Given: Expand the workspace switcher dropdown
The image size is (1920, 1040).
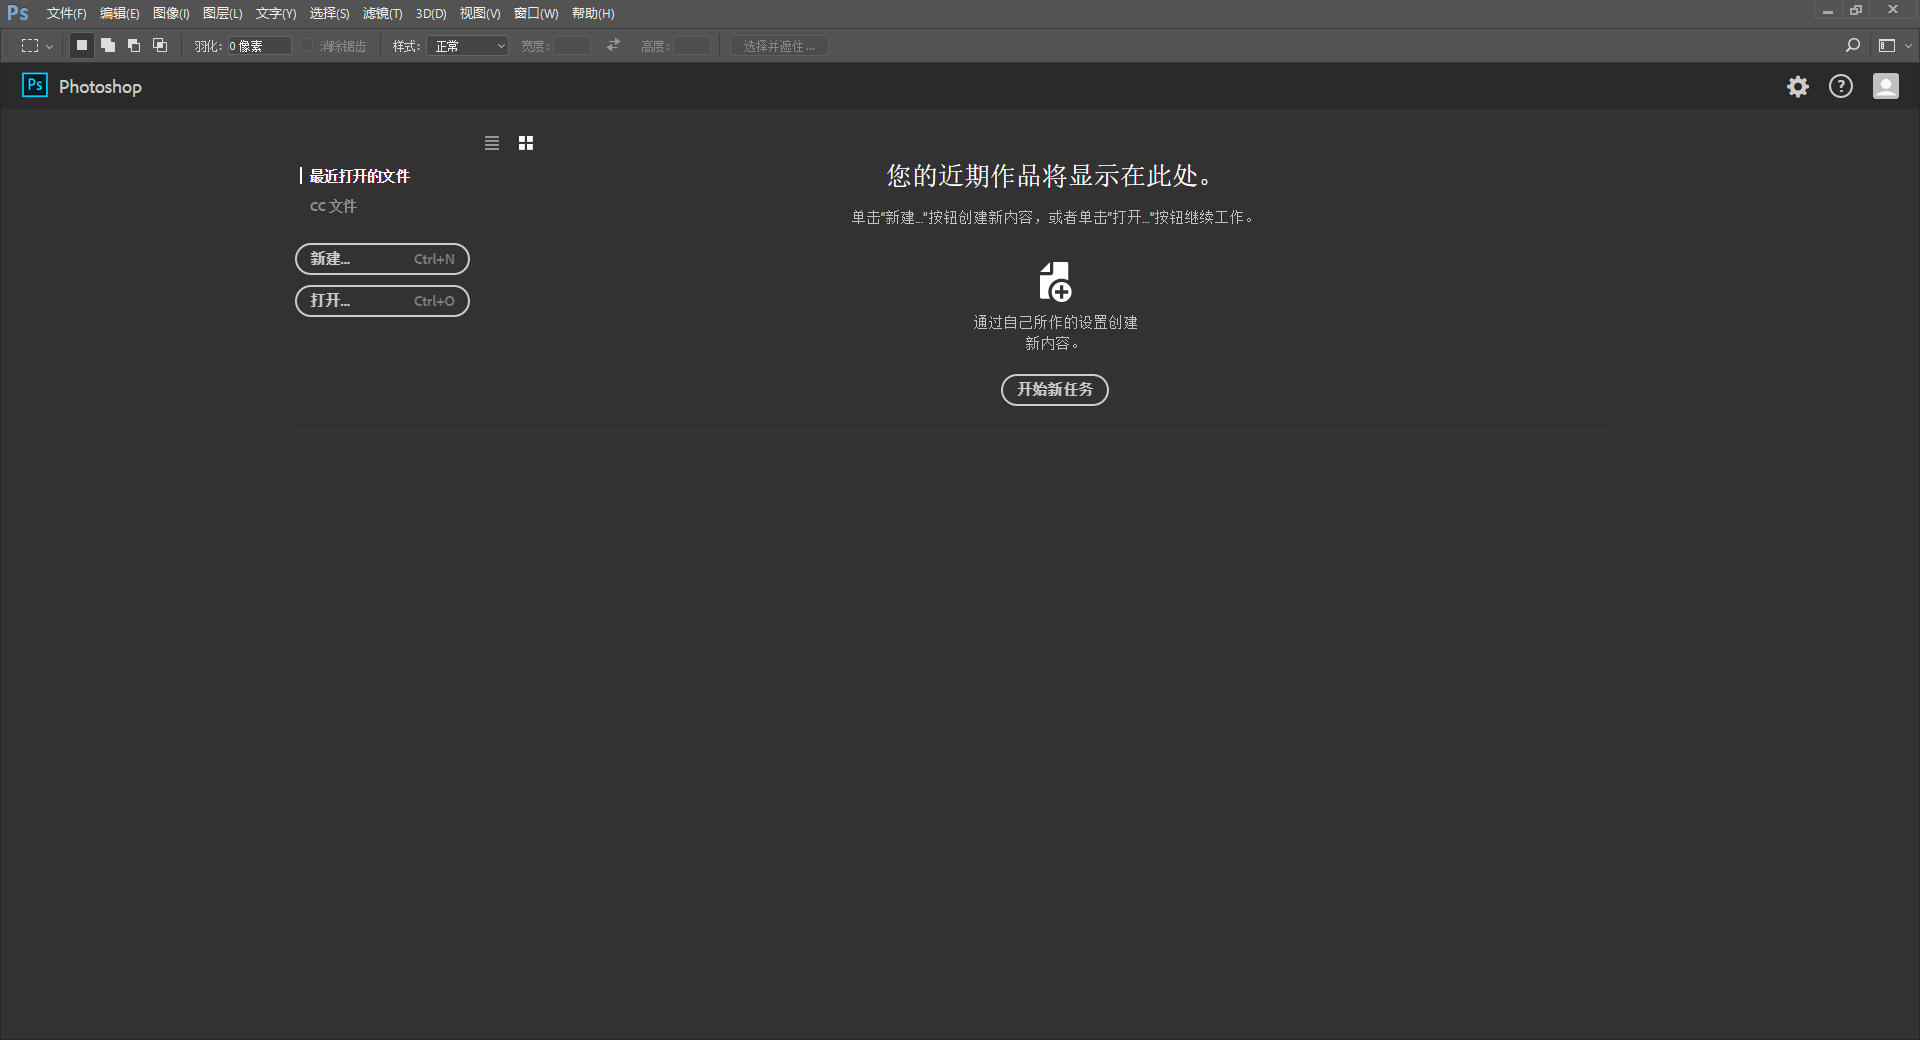Looking at the screenshot, I should 1895,46.
